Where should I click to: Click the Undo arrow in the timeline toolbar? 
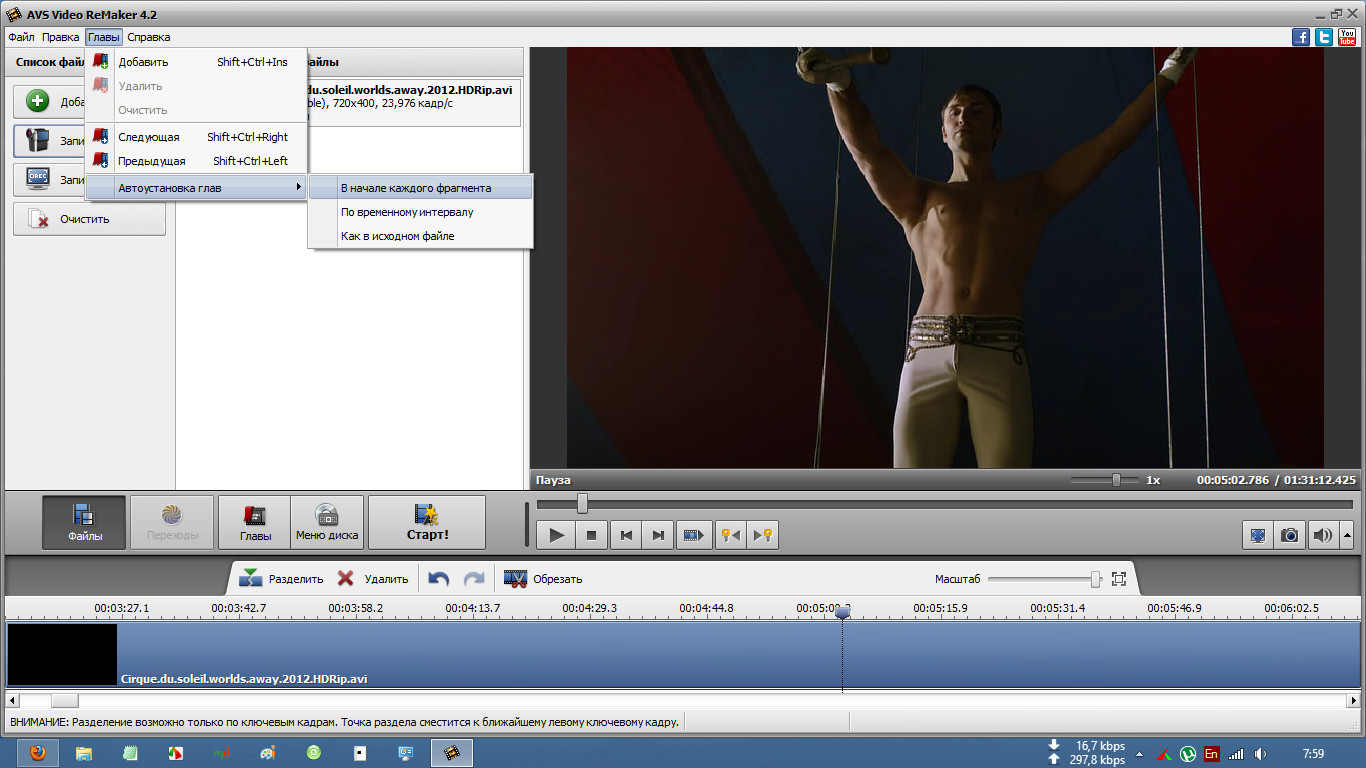click(438, 579)
